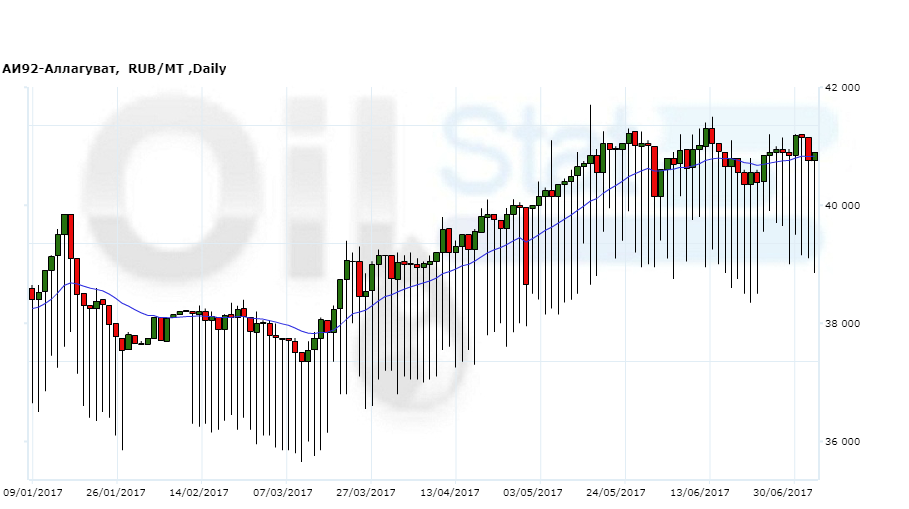Click the chart title АИ92-Аллагуват

pyautogui.click(x=60, y=69)
